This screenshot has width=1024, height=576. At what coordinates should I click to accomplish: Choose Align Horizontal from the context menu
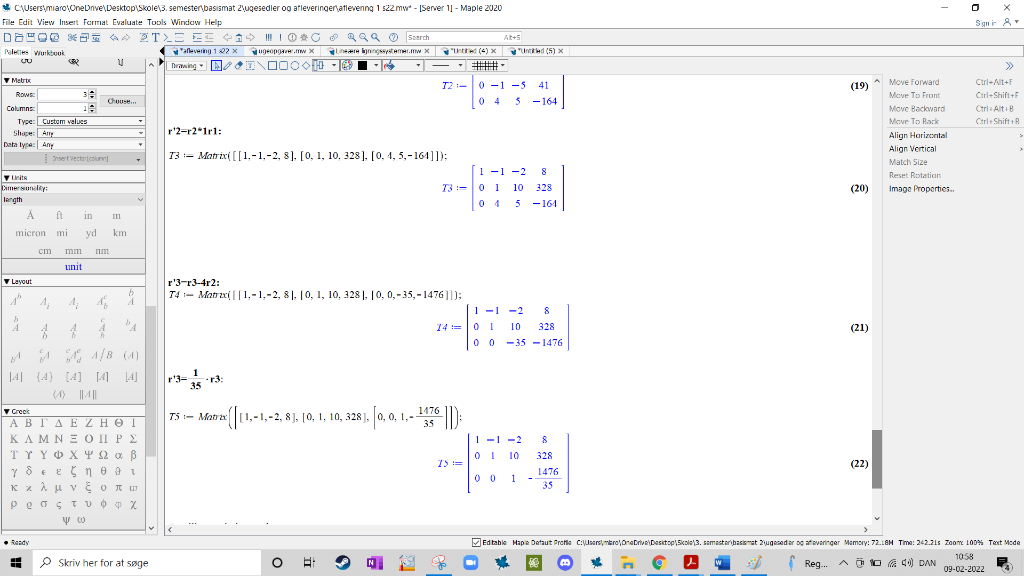(917, 135)
